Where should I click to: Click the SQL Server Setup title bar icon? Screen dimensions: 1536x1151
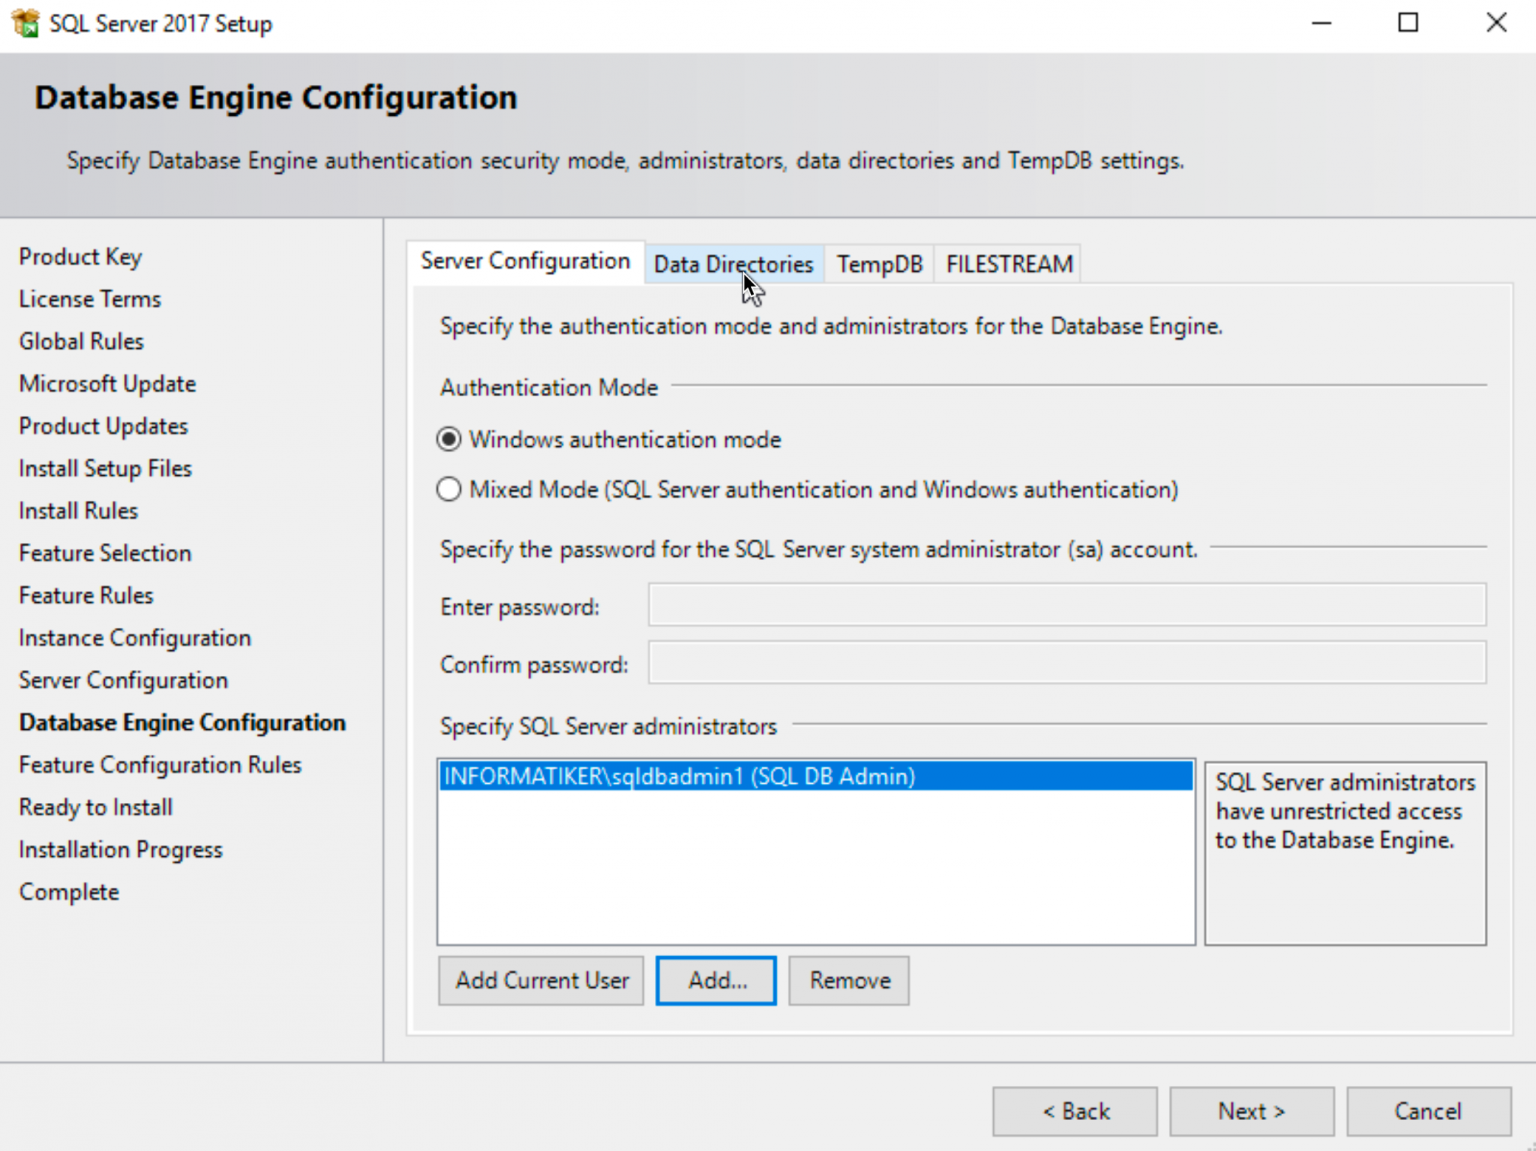[25, 22]
